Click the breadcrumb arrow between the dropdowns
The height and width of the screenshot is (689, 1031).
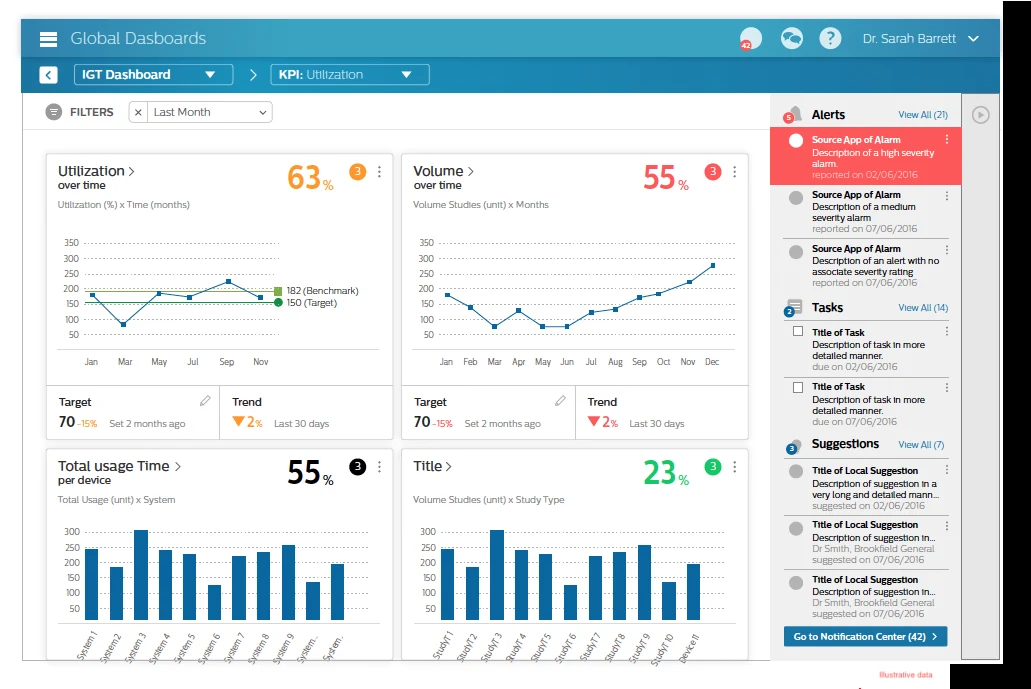(252, 75)
